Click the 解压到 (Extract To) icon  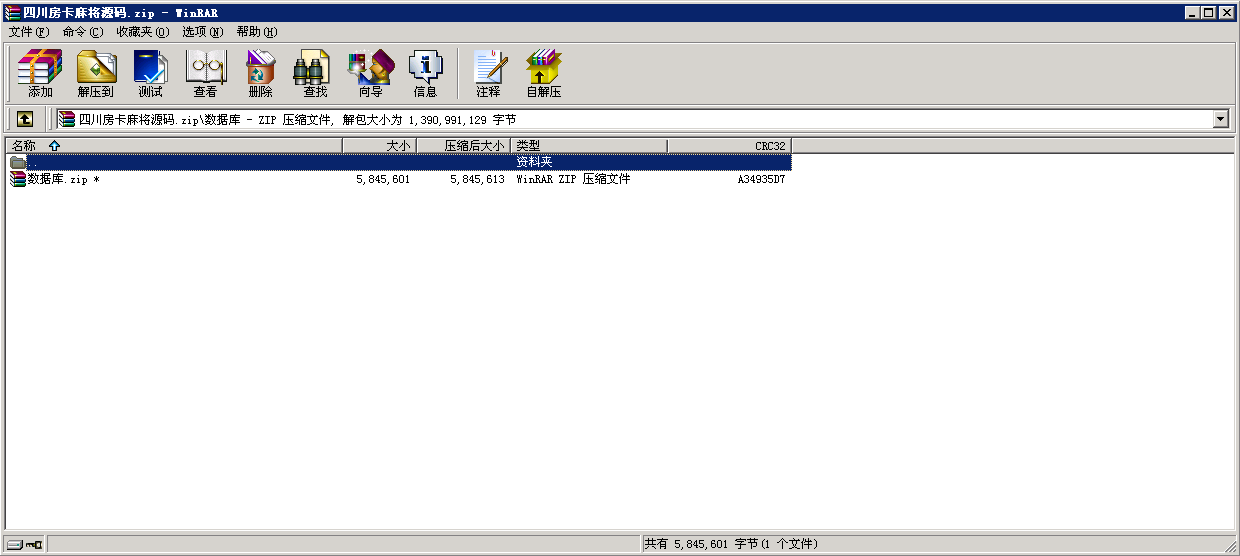click(x=96, y=74)
